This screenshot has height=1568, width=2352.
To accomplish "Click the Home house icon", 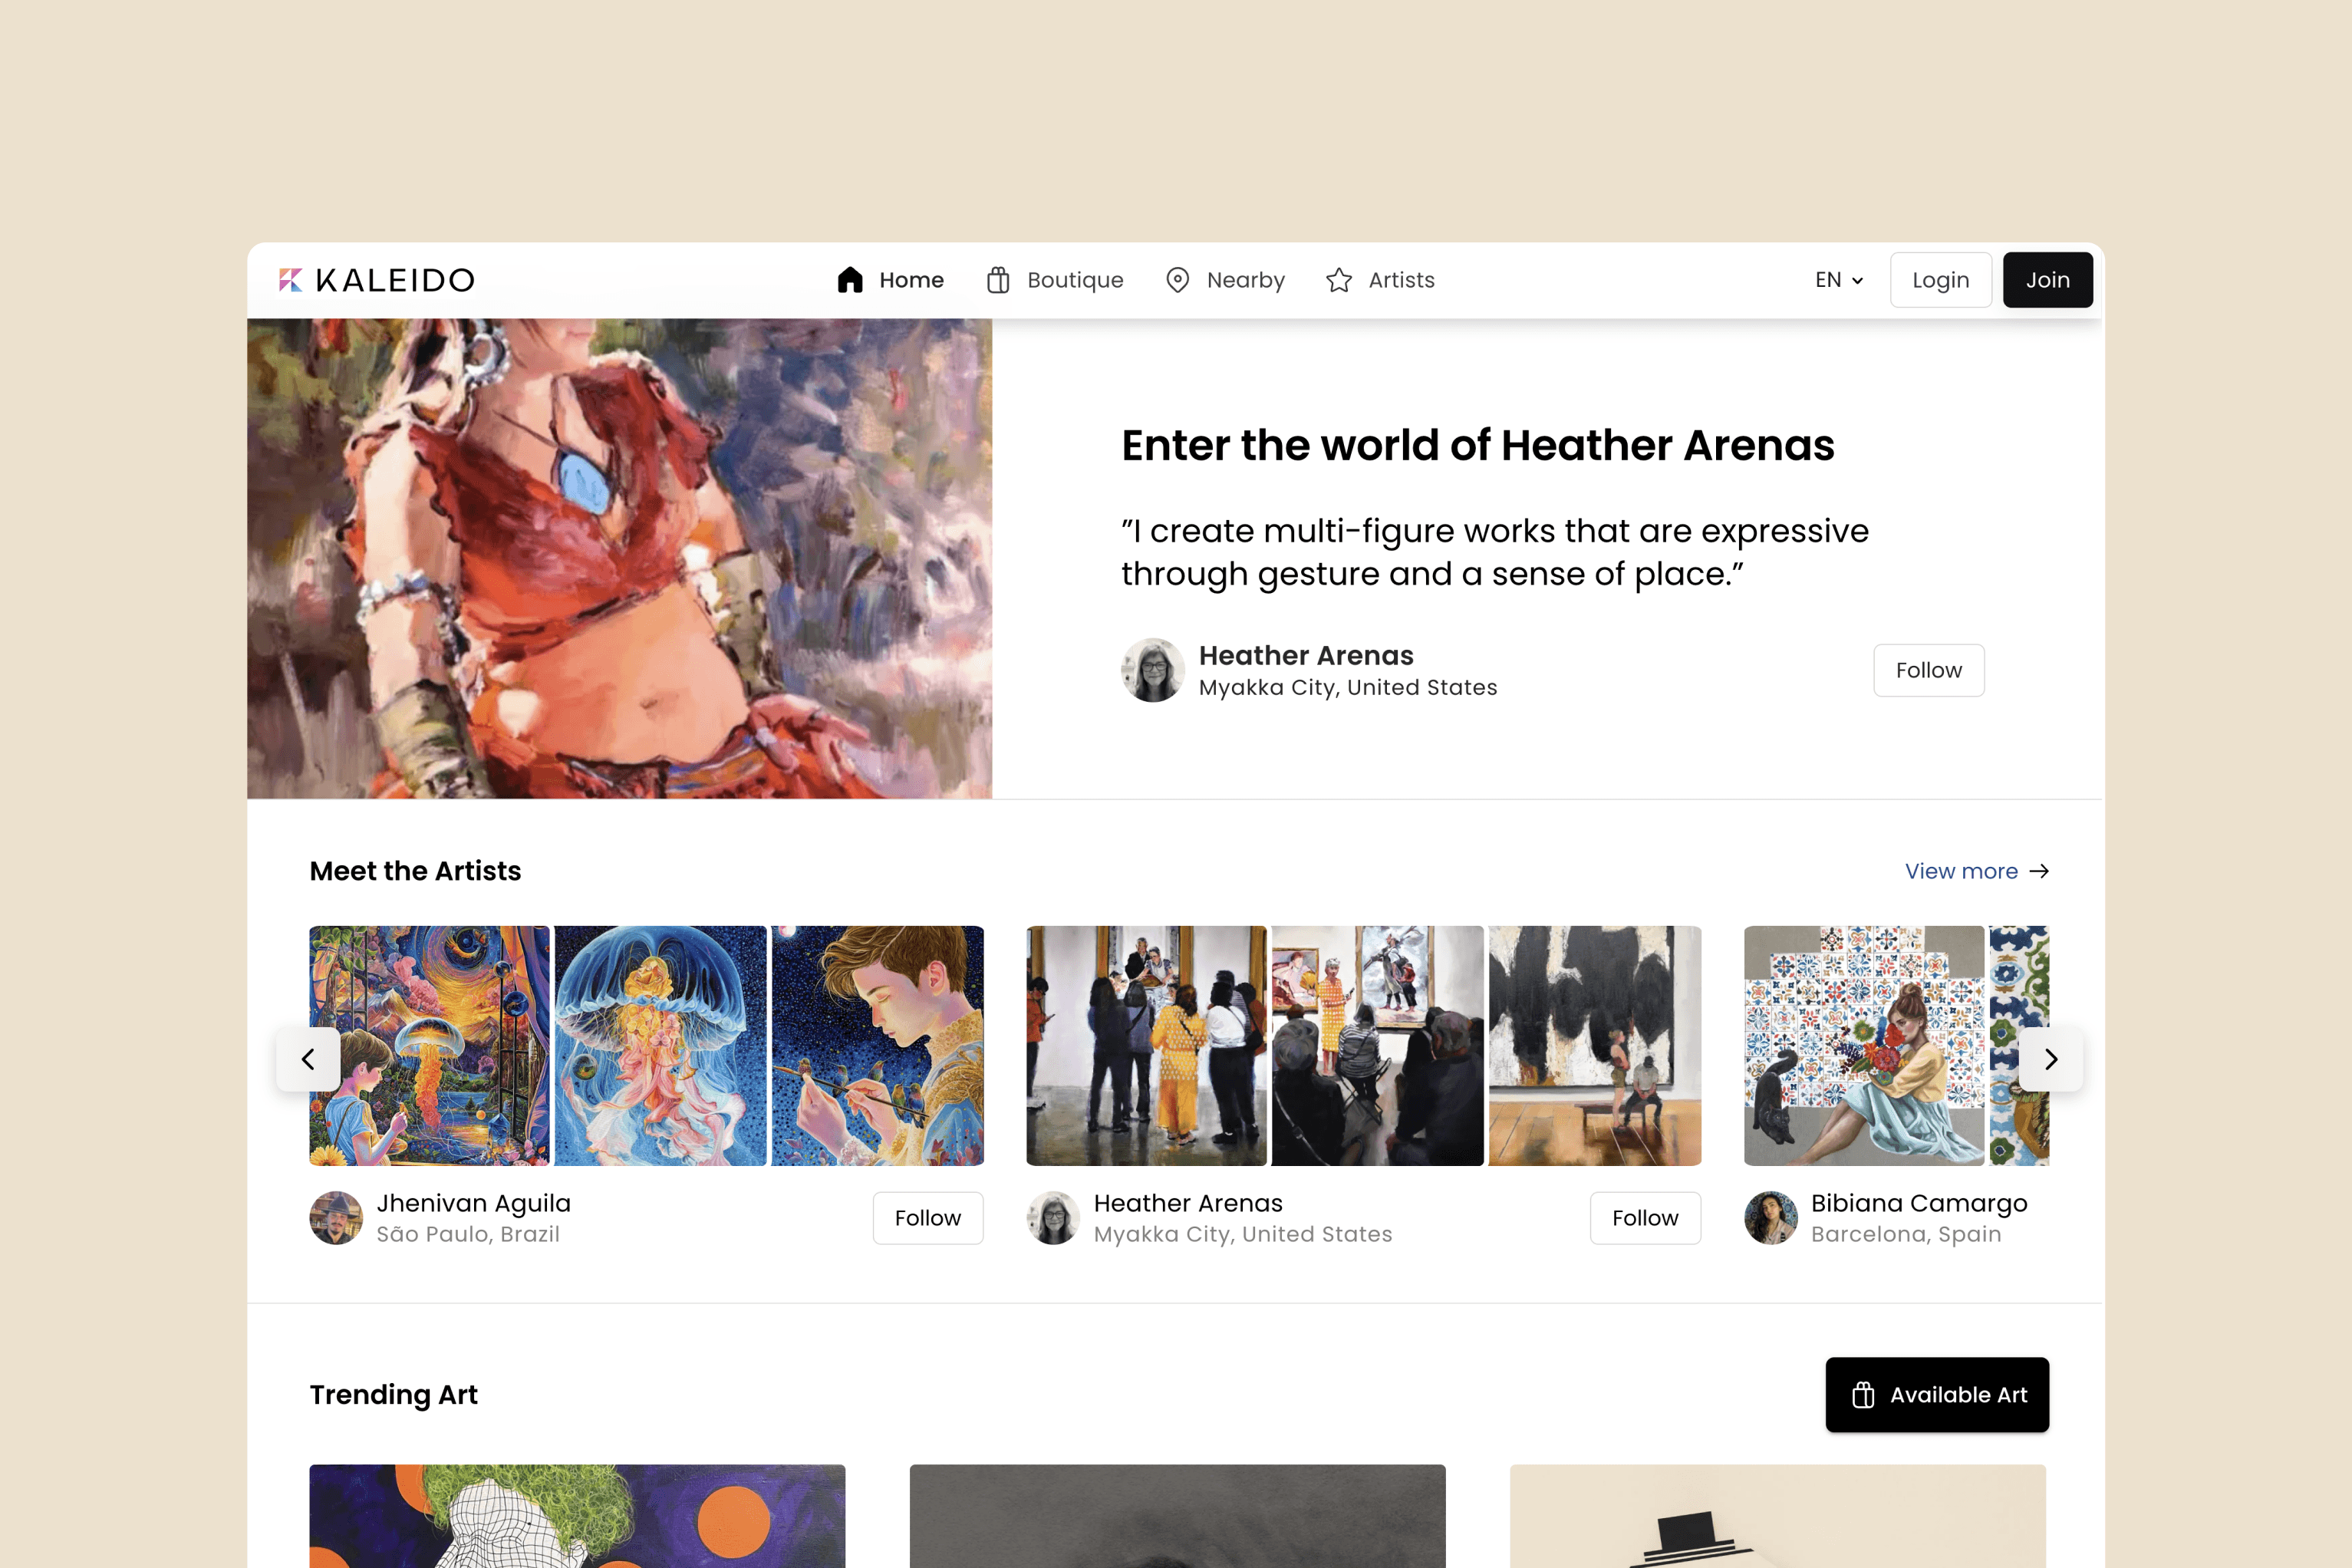I will [850, 280].
